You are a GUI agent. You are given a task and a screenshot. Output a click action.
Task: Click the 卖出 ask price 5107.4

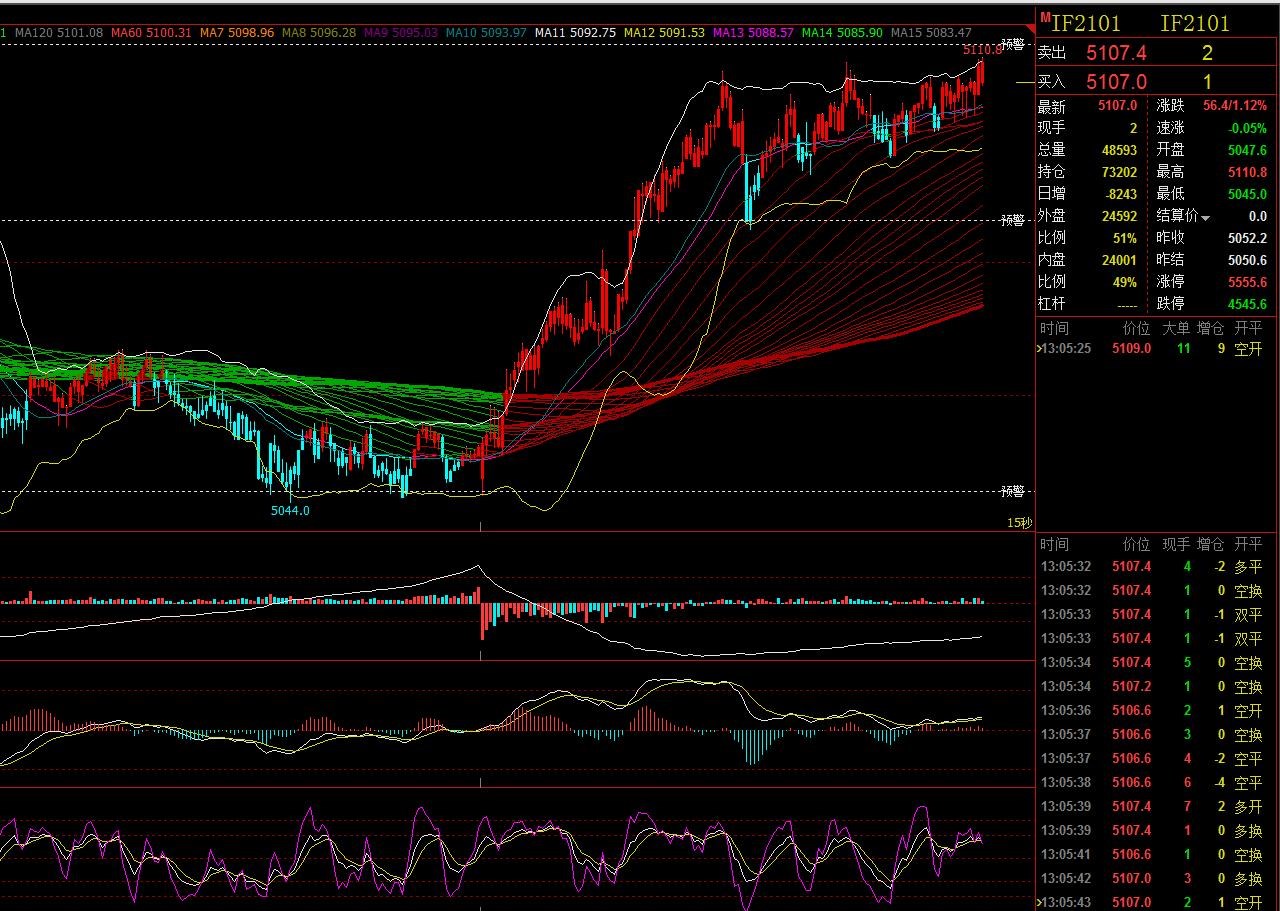pyautogui.click(x=1116, y=53)
